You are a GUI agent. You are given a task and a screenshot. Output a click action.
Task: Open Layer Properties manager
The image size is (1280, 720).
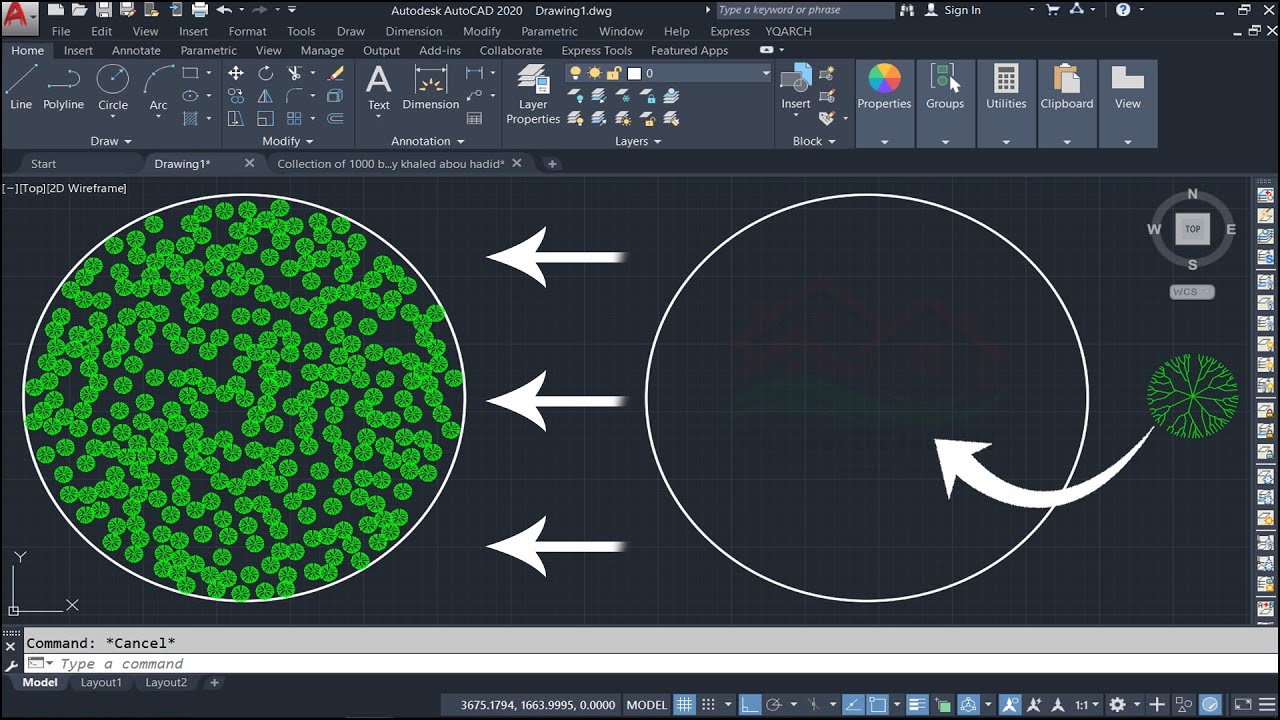tap(533, 94)
